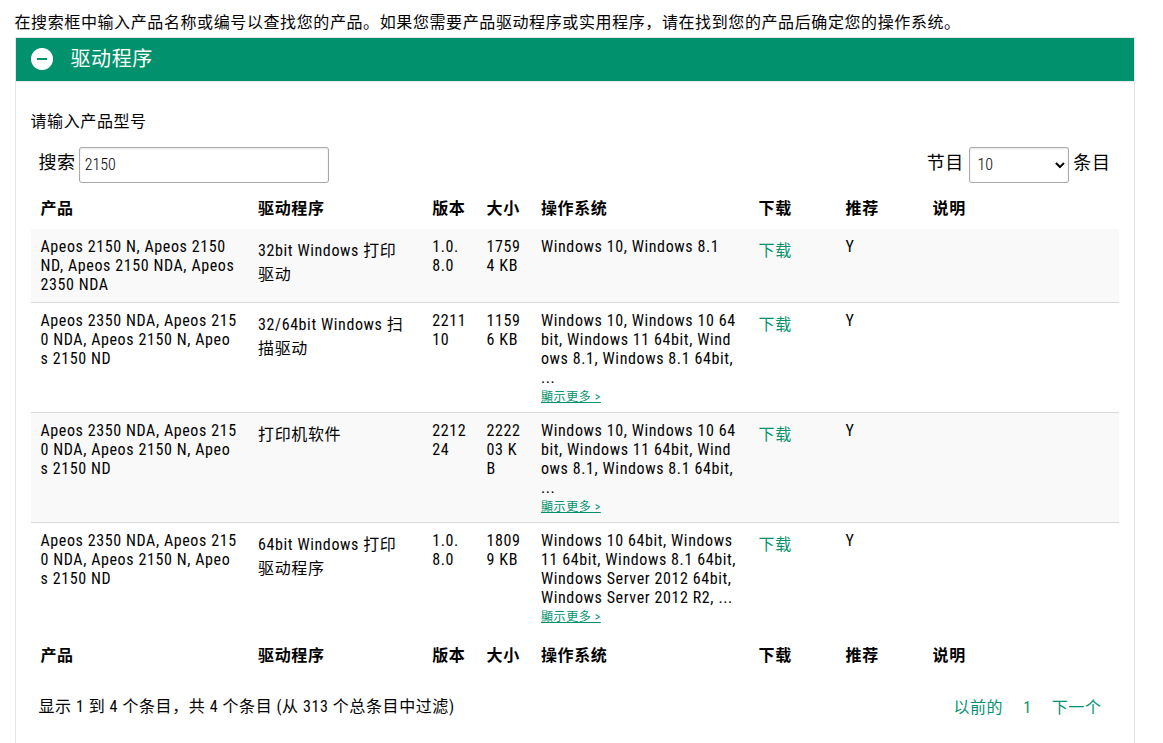1163x743 pixels.
Task: Select the 32bit Windows 打印驱动 name cell
Action: (x=326, y=262)
